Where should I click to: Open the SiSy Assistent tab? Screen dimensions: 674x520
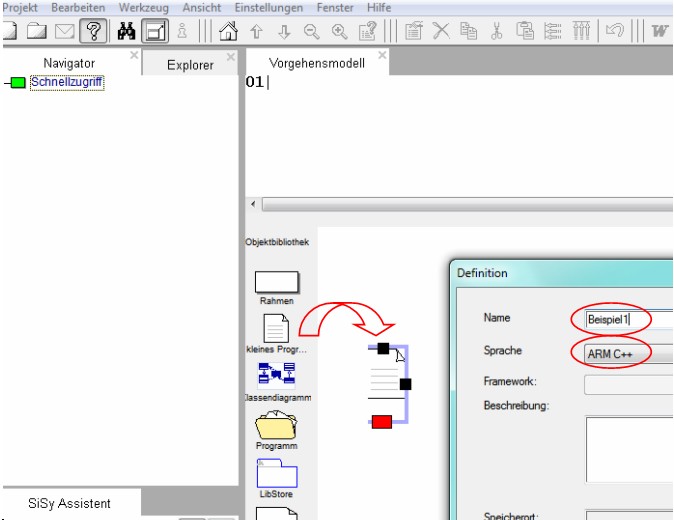tap(69, 503)
